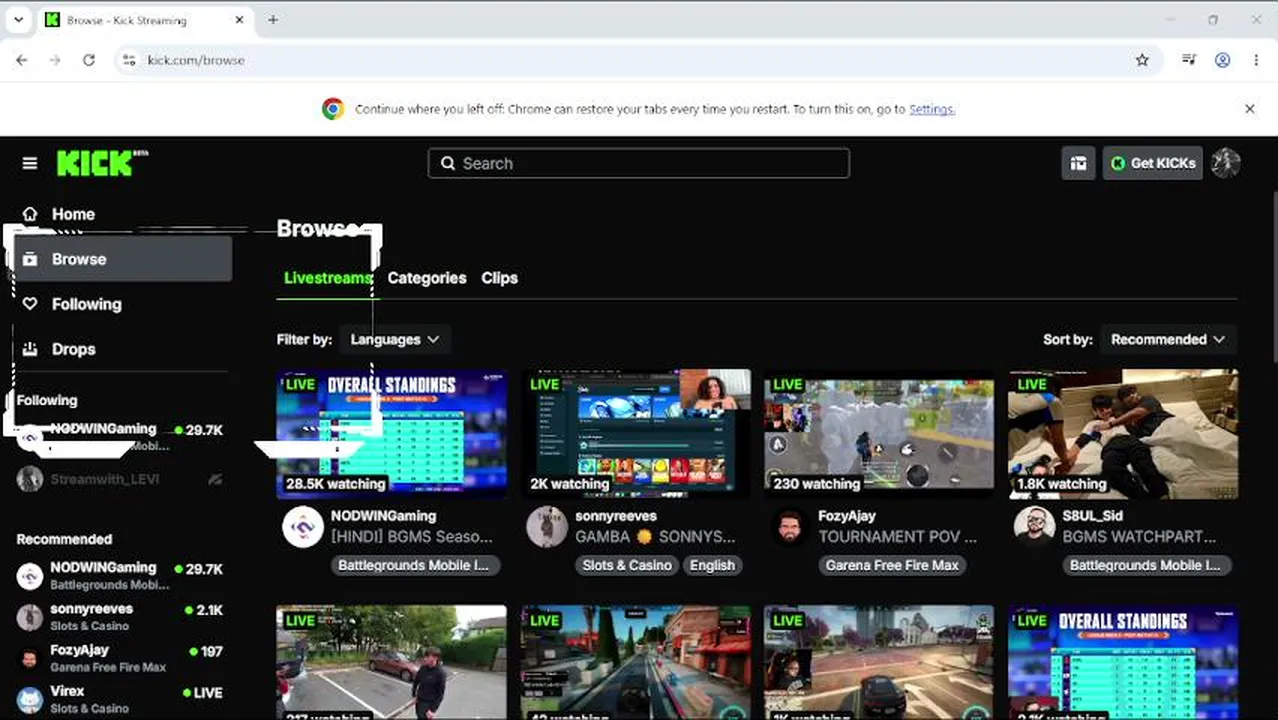Click the Slots & Casino tag
This screenshot has height=720, width=1278.
pyautogui.click(x=627, y=565)
